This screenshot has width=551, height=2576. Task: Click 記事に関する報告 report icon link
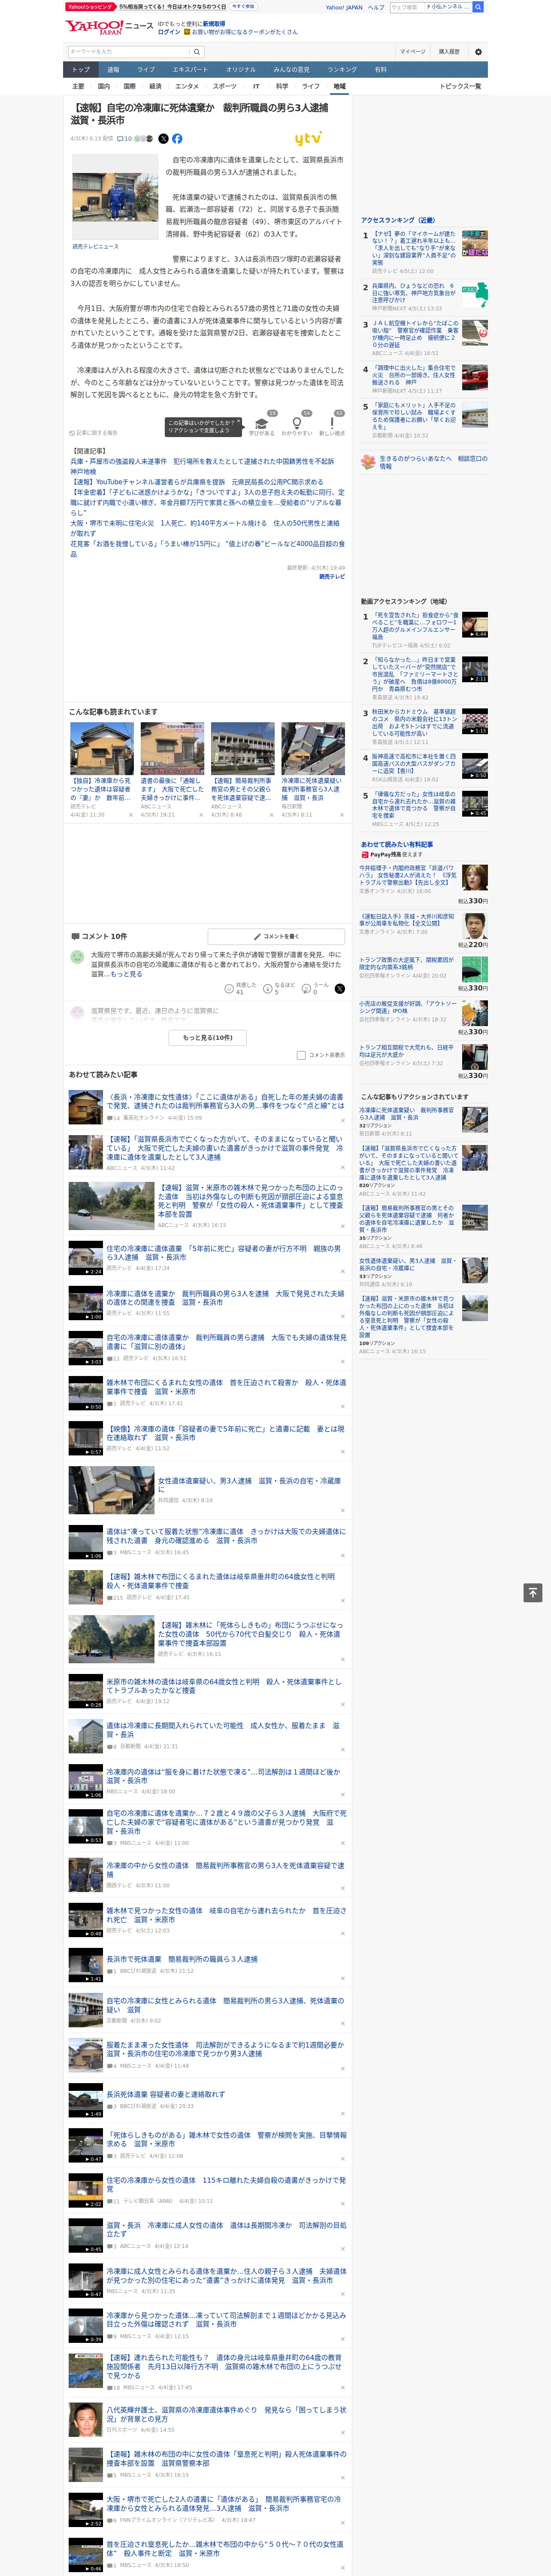94,433
